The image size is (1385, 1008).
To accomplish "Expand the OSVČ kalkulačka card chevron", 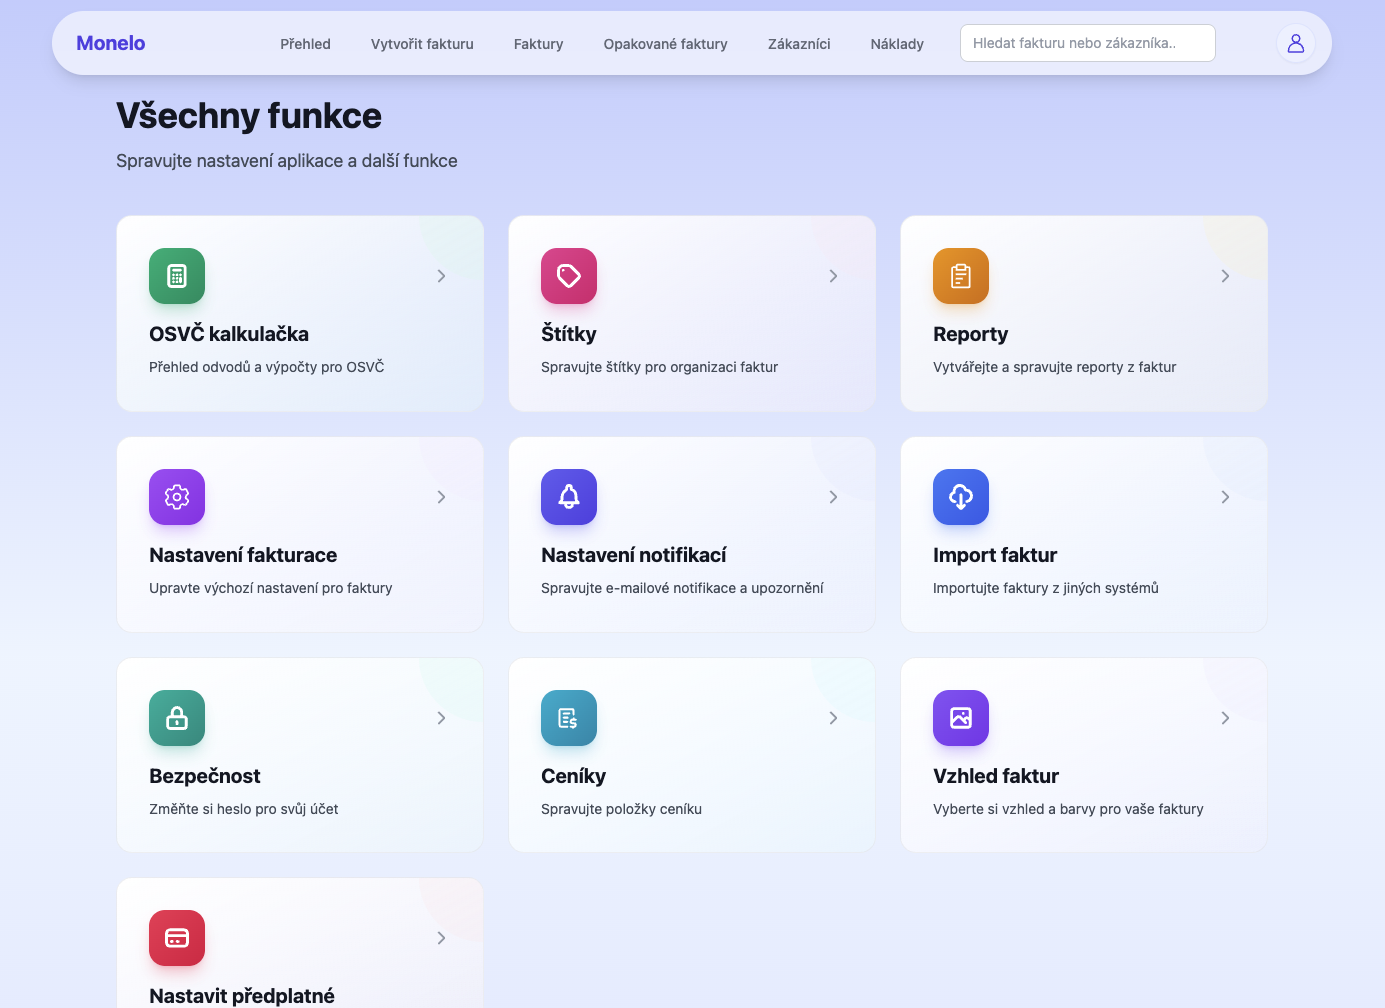I will point(441,276).
